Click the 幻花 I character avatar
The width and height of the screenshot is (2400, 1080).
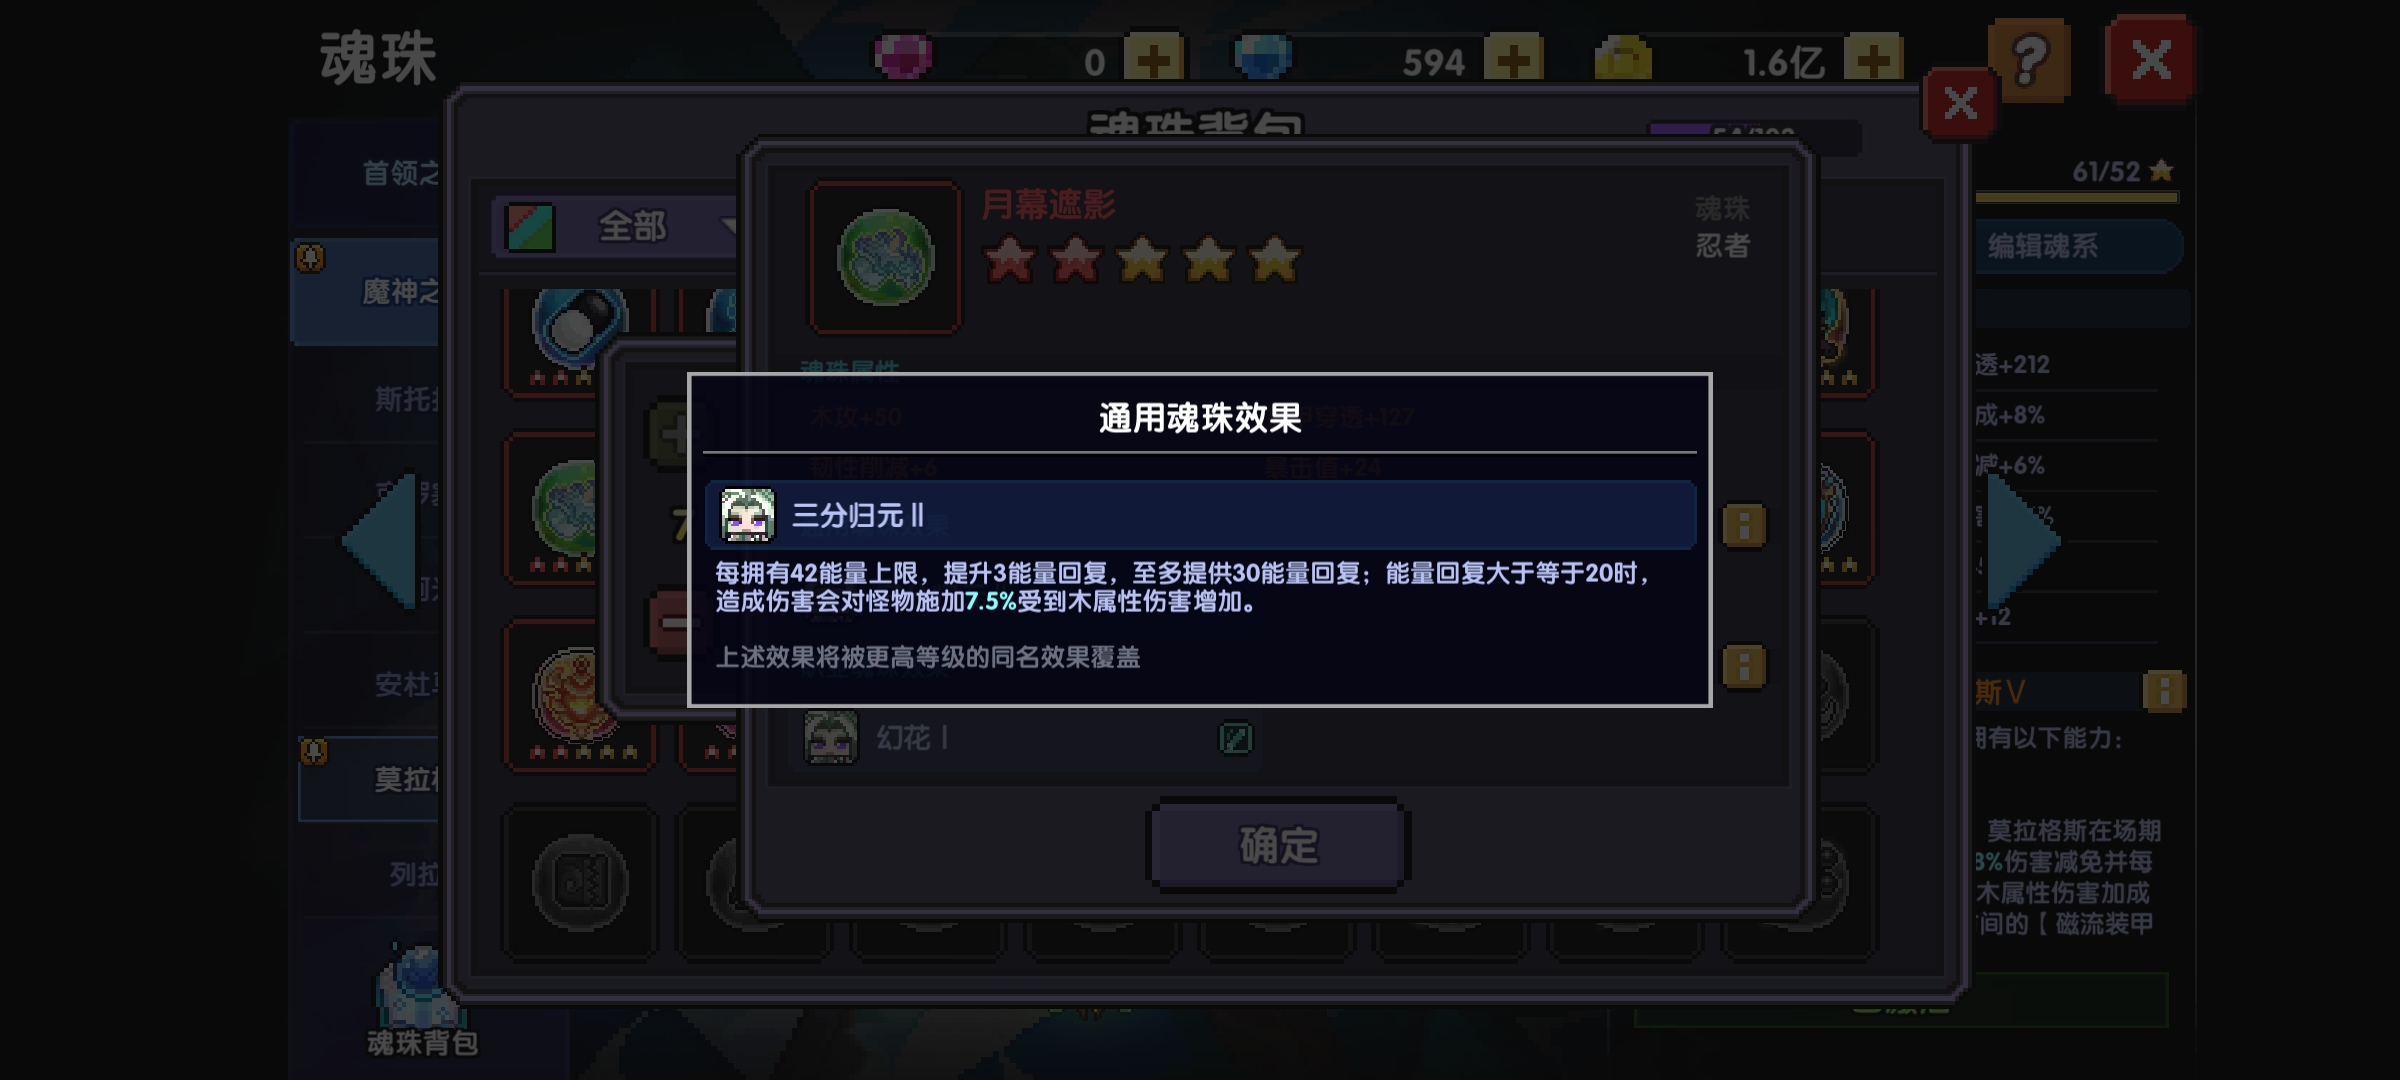831,738
